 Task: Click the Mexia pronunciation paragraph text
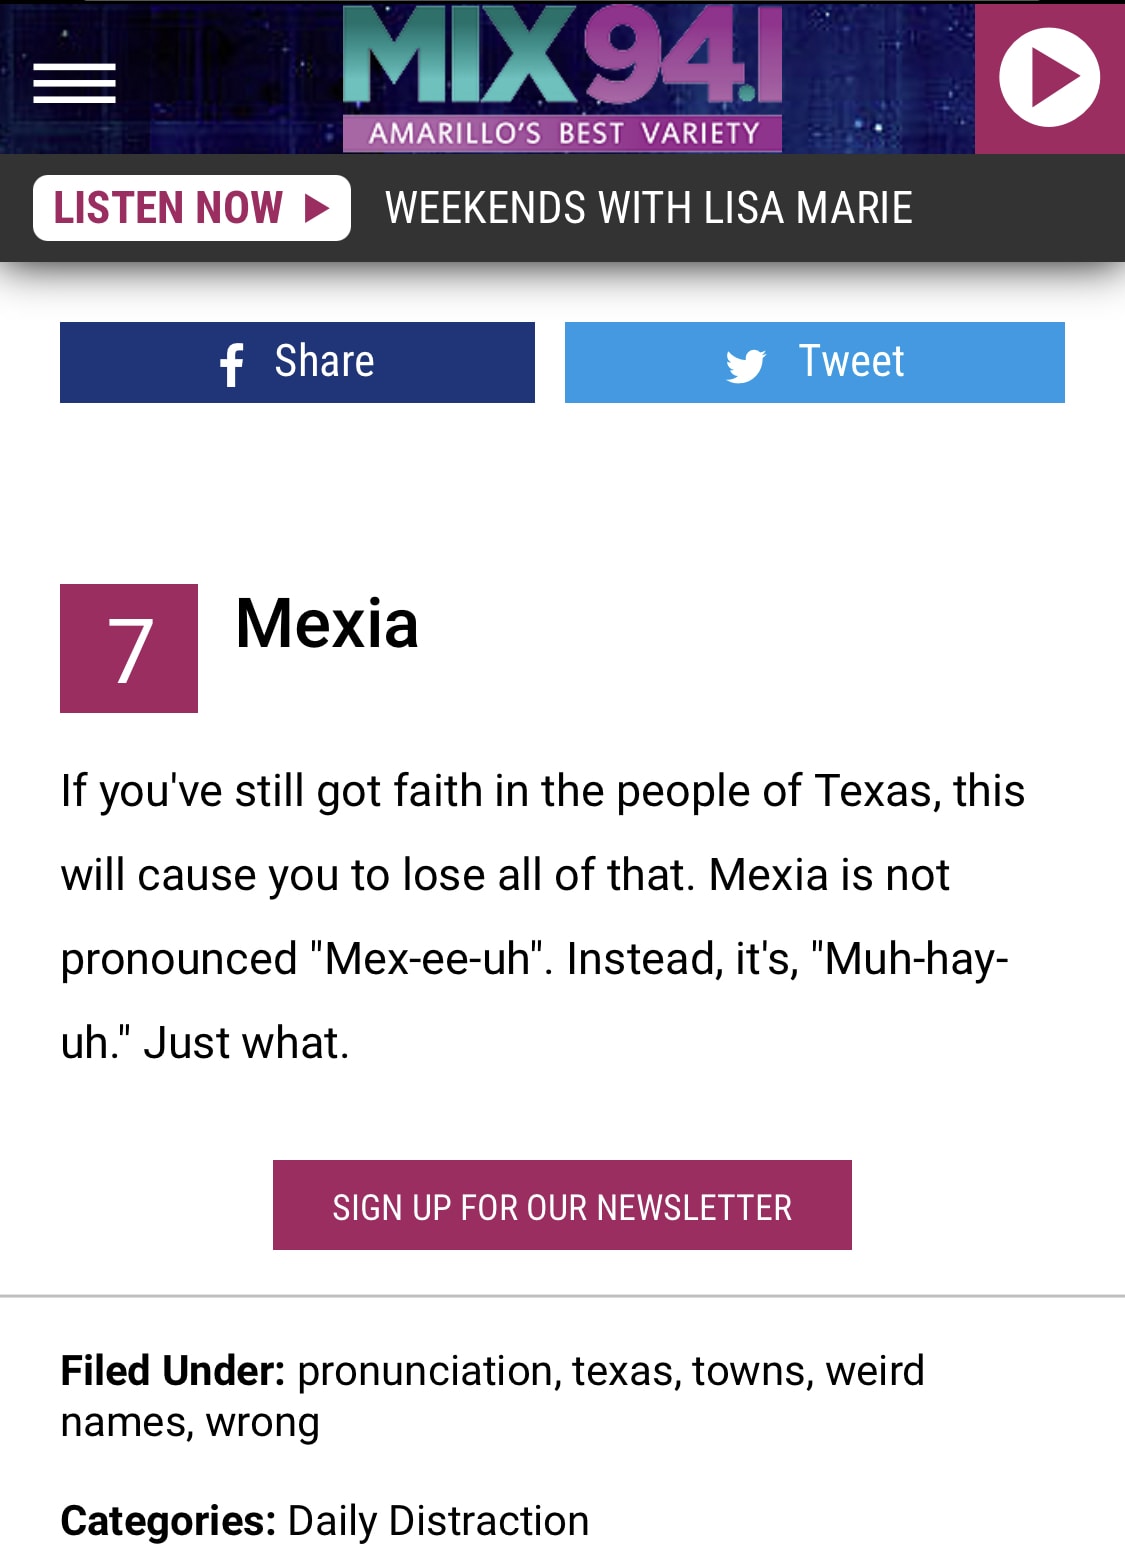(x=540, y=916)
